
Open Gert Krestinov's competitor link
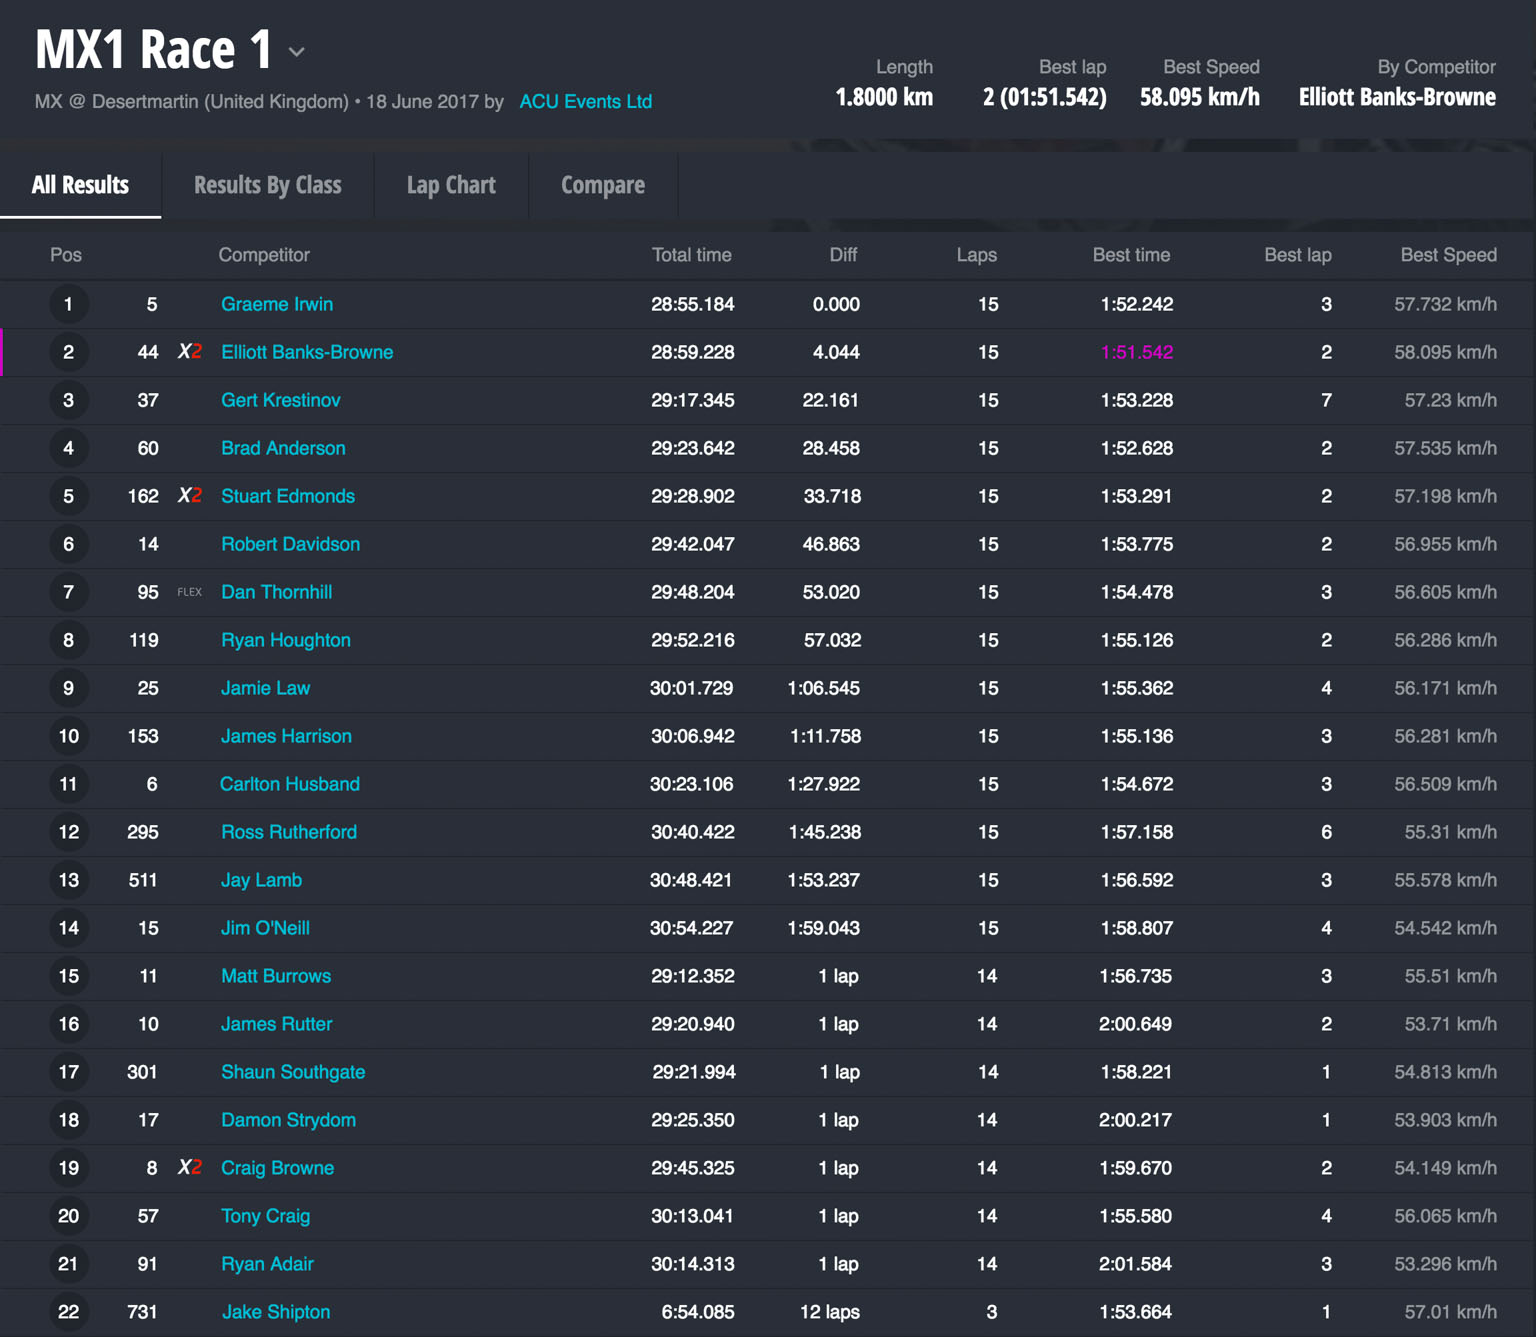coord(280,400)
